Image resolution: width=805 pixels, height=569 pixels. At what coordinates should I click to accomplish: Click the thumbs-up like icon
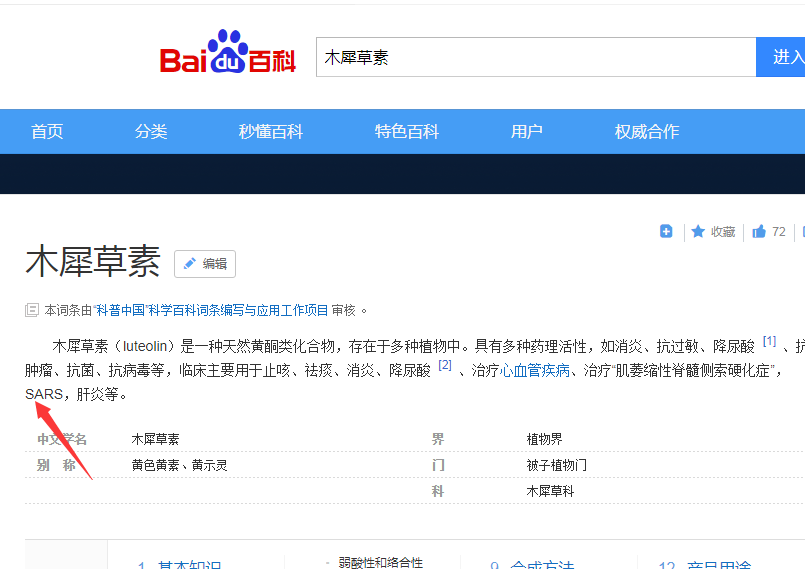click(x=759, y=232)
